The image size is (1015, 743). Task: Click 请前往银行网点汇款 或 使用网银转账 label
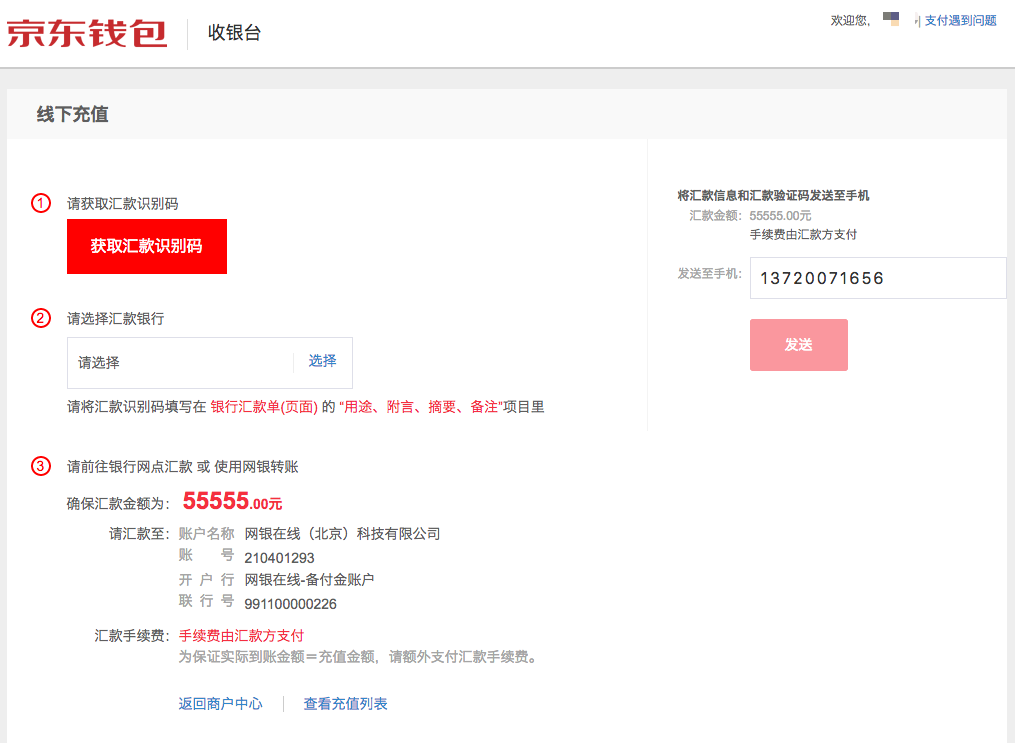[183, 467]
